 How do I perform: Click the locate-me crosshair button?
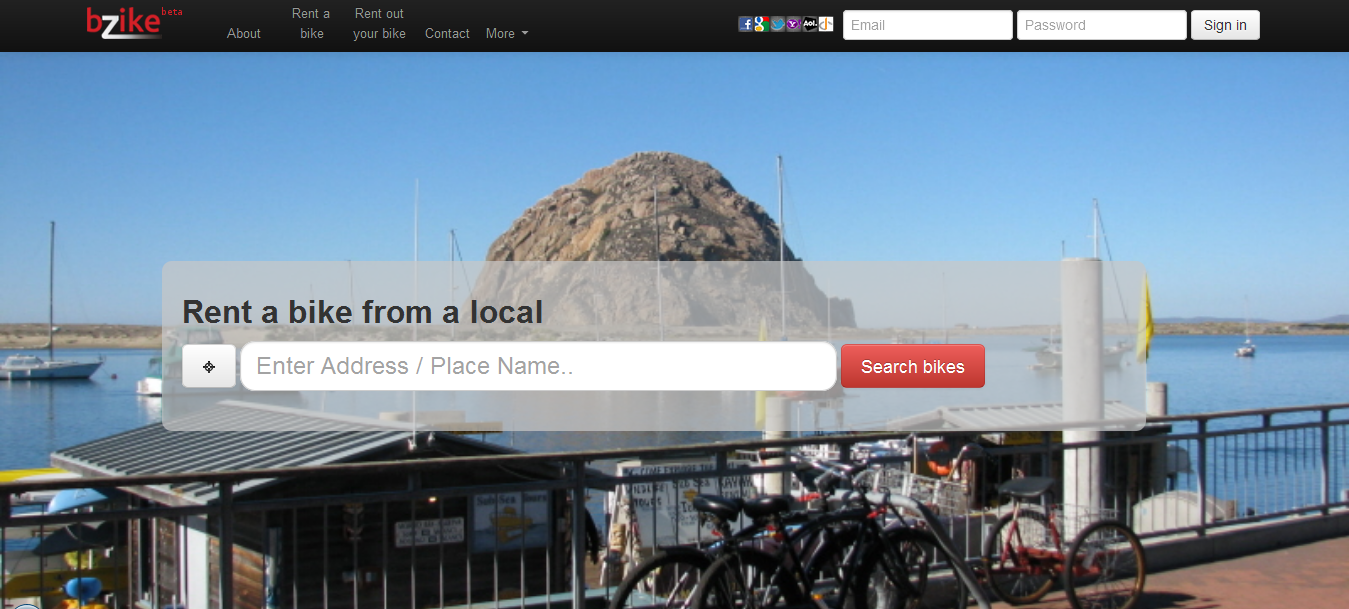tap(209, 366)
